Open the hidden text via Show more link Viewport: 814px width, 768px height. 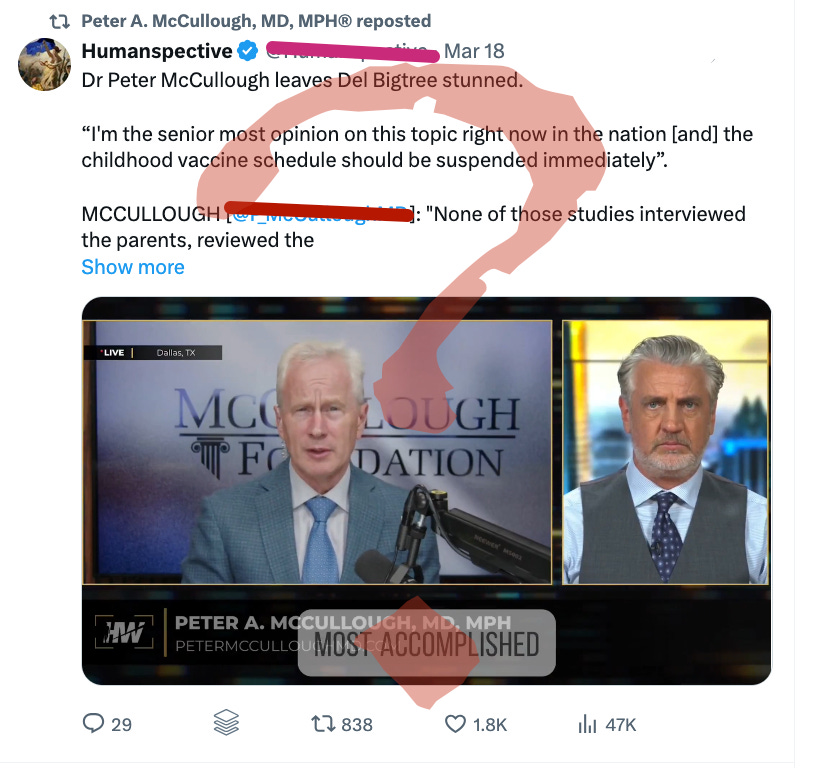132,266
